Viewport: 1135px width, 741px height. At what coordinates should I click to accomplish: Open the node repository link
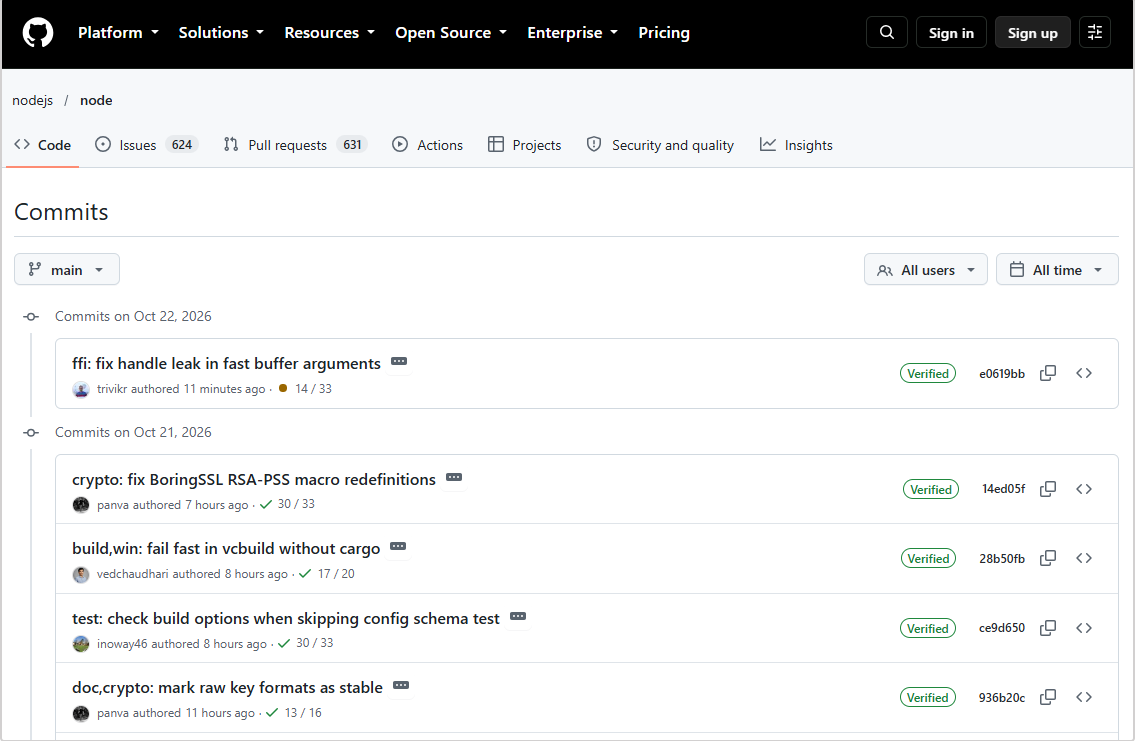pos(96,101)
